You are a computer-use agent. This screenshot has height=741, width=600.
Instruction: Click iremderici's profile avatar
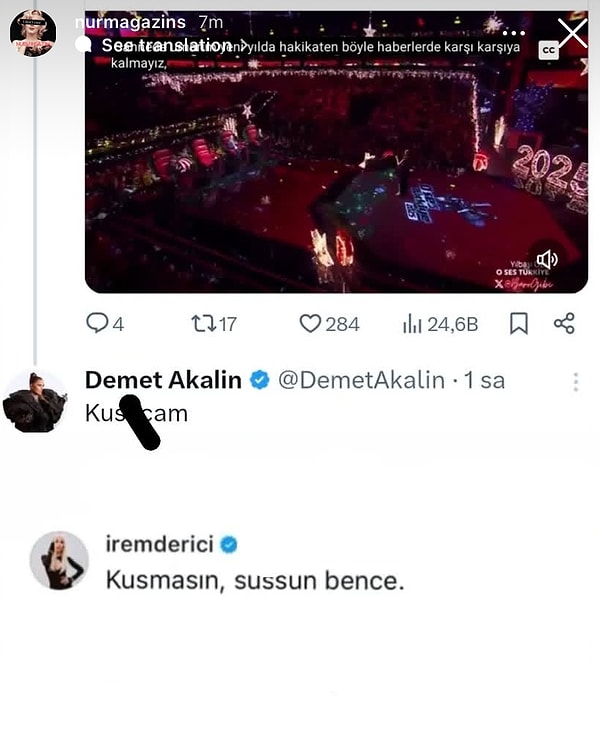coord(59,560)
